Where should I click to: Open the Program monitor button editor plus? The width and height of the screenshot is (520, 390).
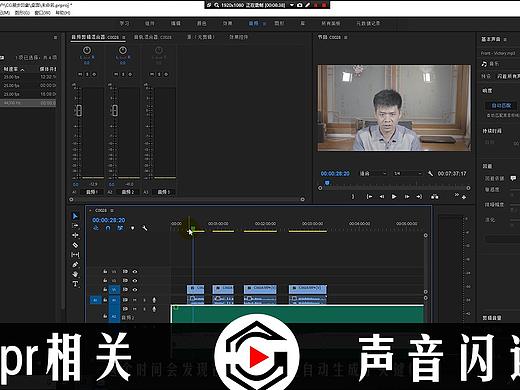pyautogui.click(x=464, y=197)
